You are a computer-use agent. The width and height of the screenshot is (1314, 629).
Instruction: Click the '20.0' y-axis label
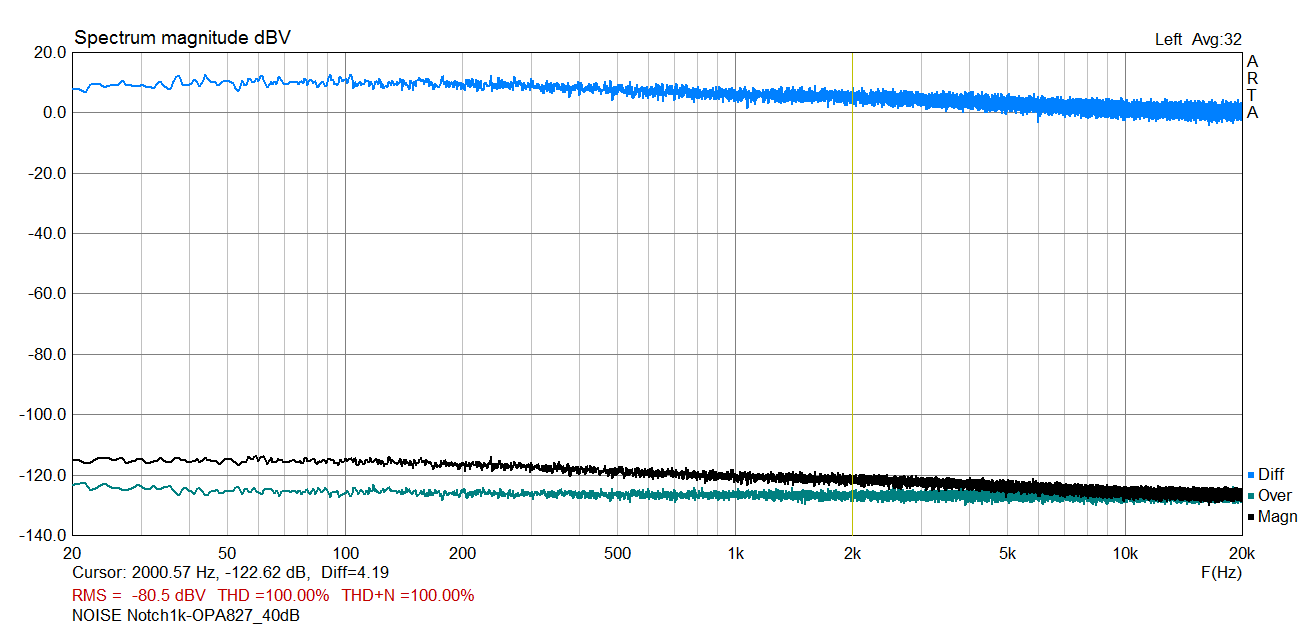click(49, 53)
